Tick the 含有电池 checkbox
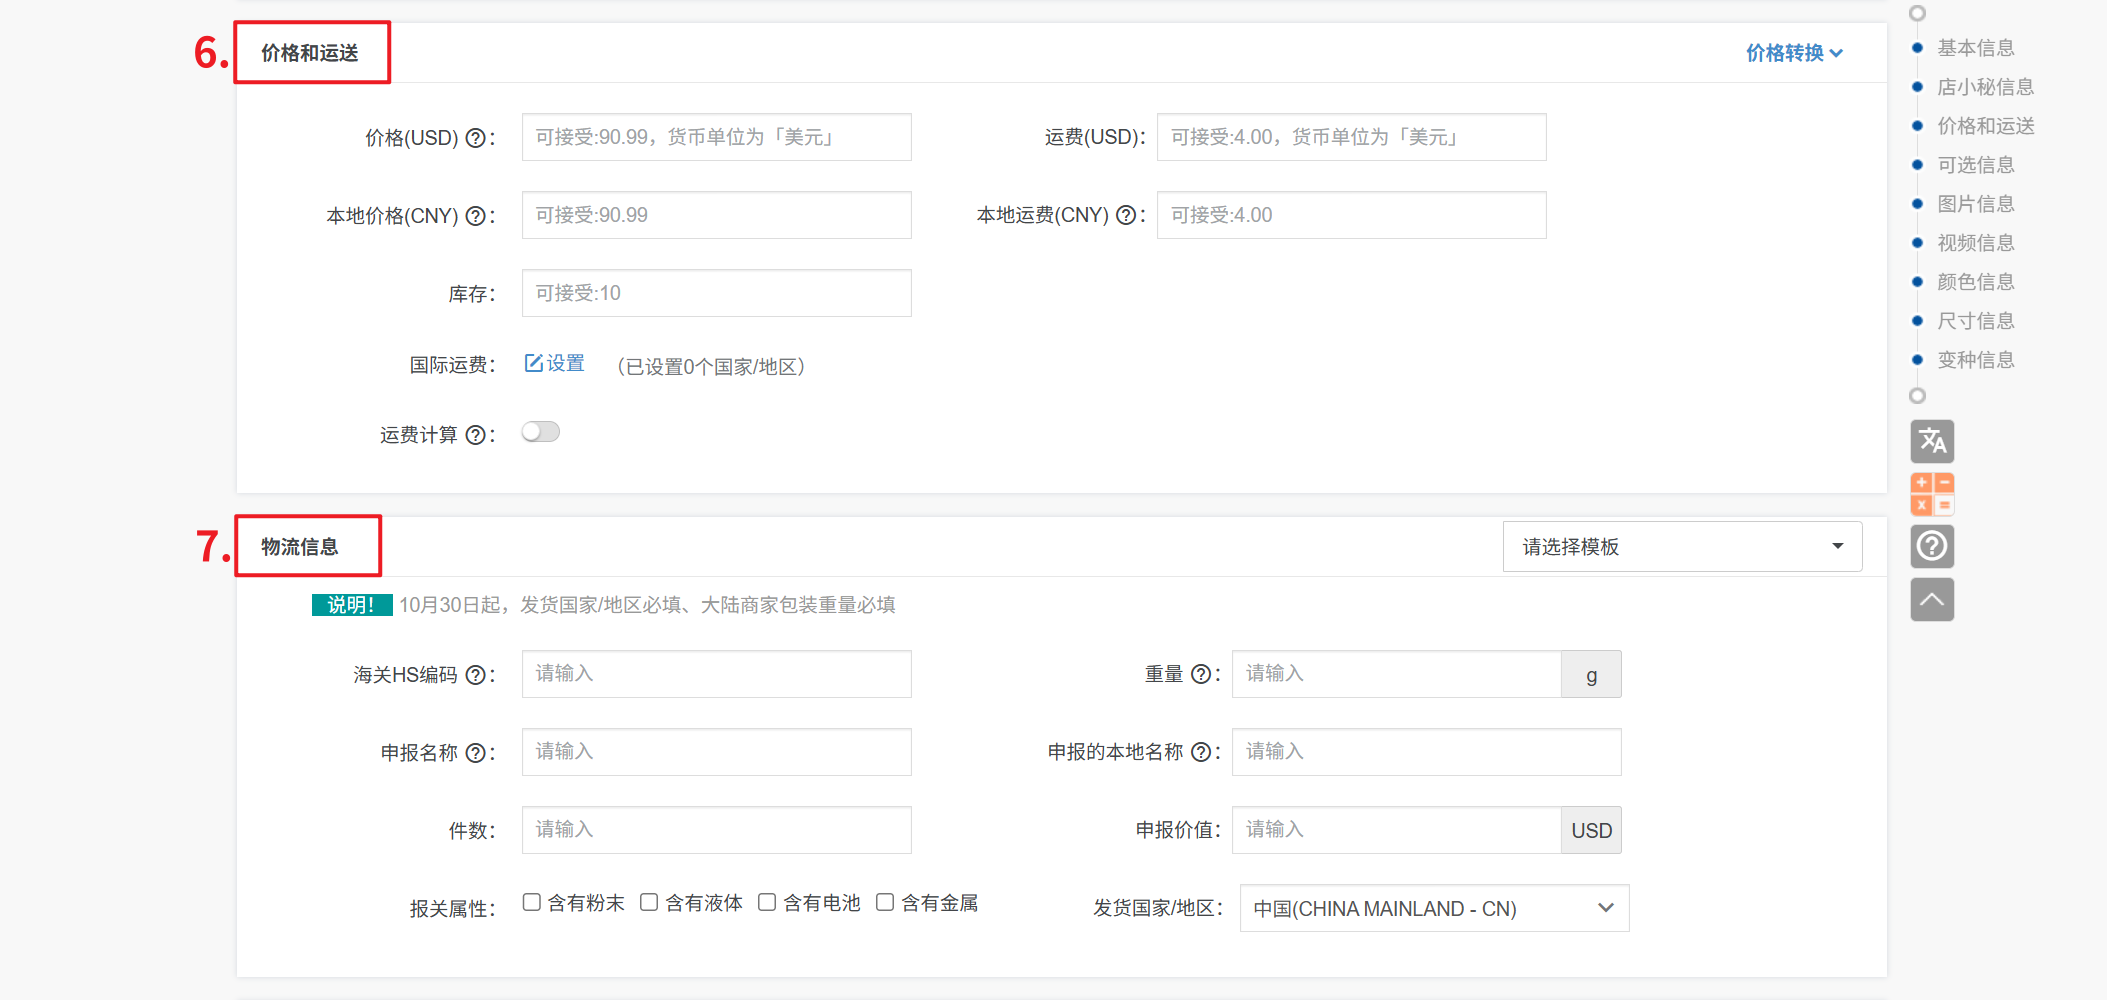The image size is (2107, 1000). pos(767,903)
